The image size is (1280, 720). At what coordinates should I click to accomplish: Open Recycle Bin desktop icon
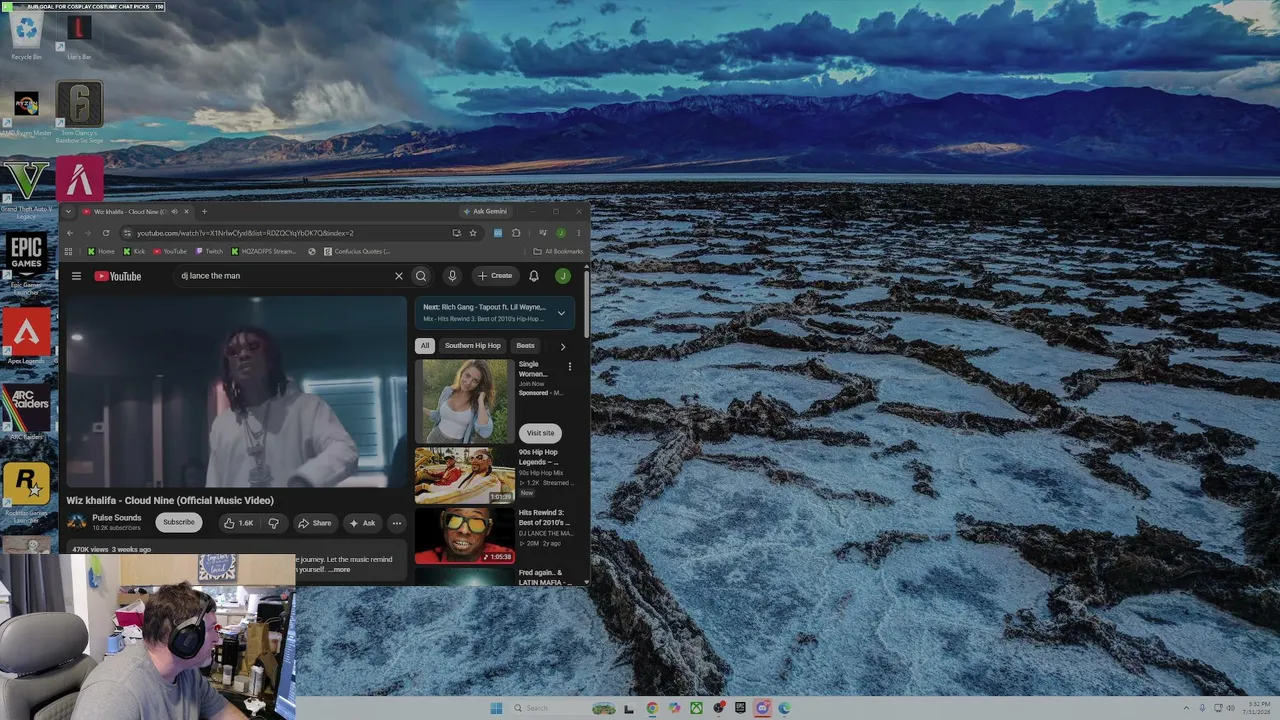(x=26, y=37)
